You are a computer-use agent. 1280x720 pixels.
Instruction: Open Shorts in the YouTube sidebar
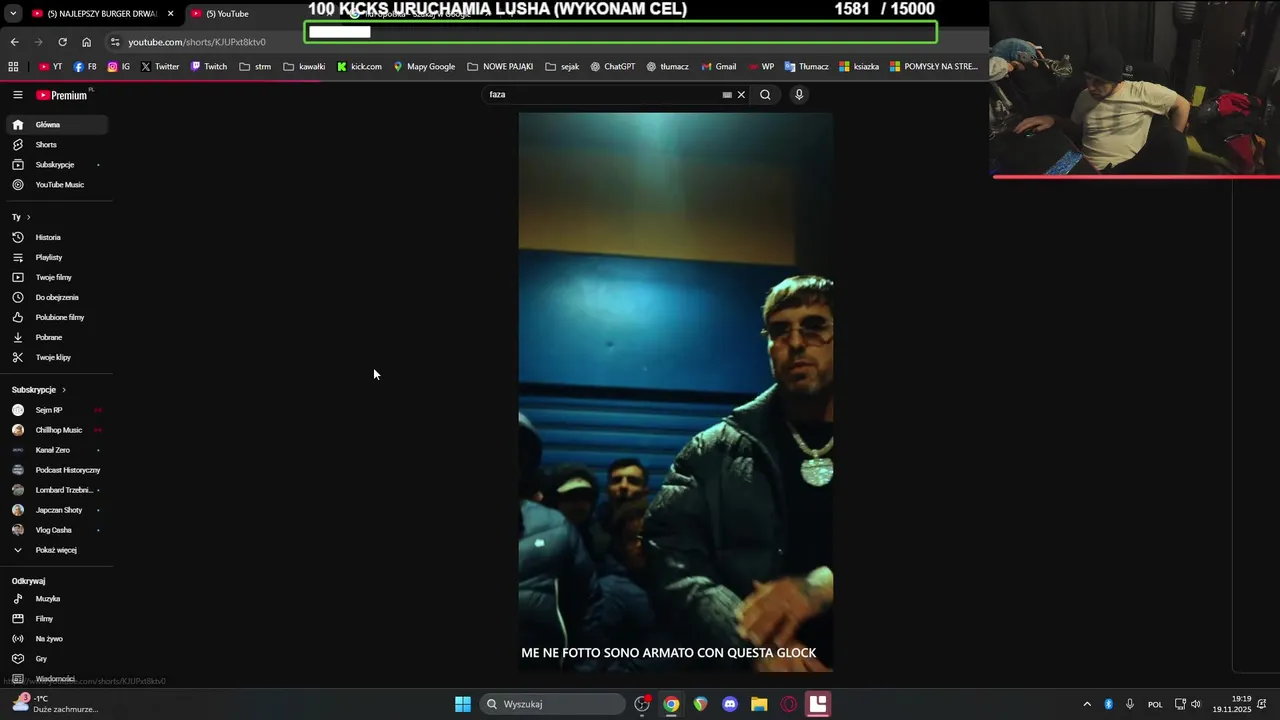56,145
